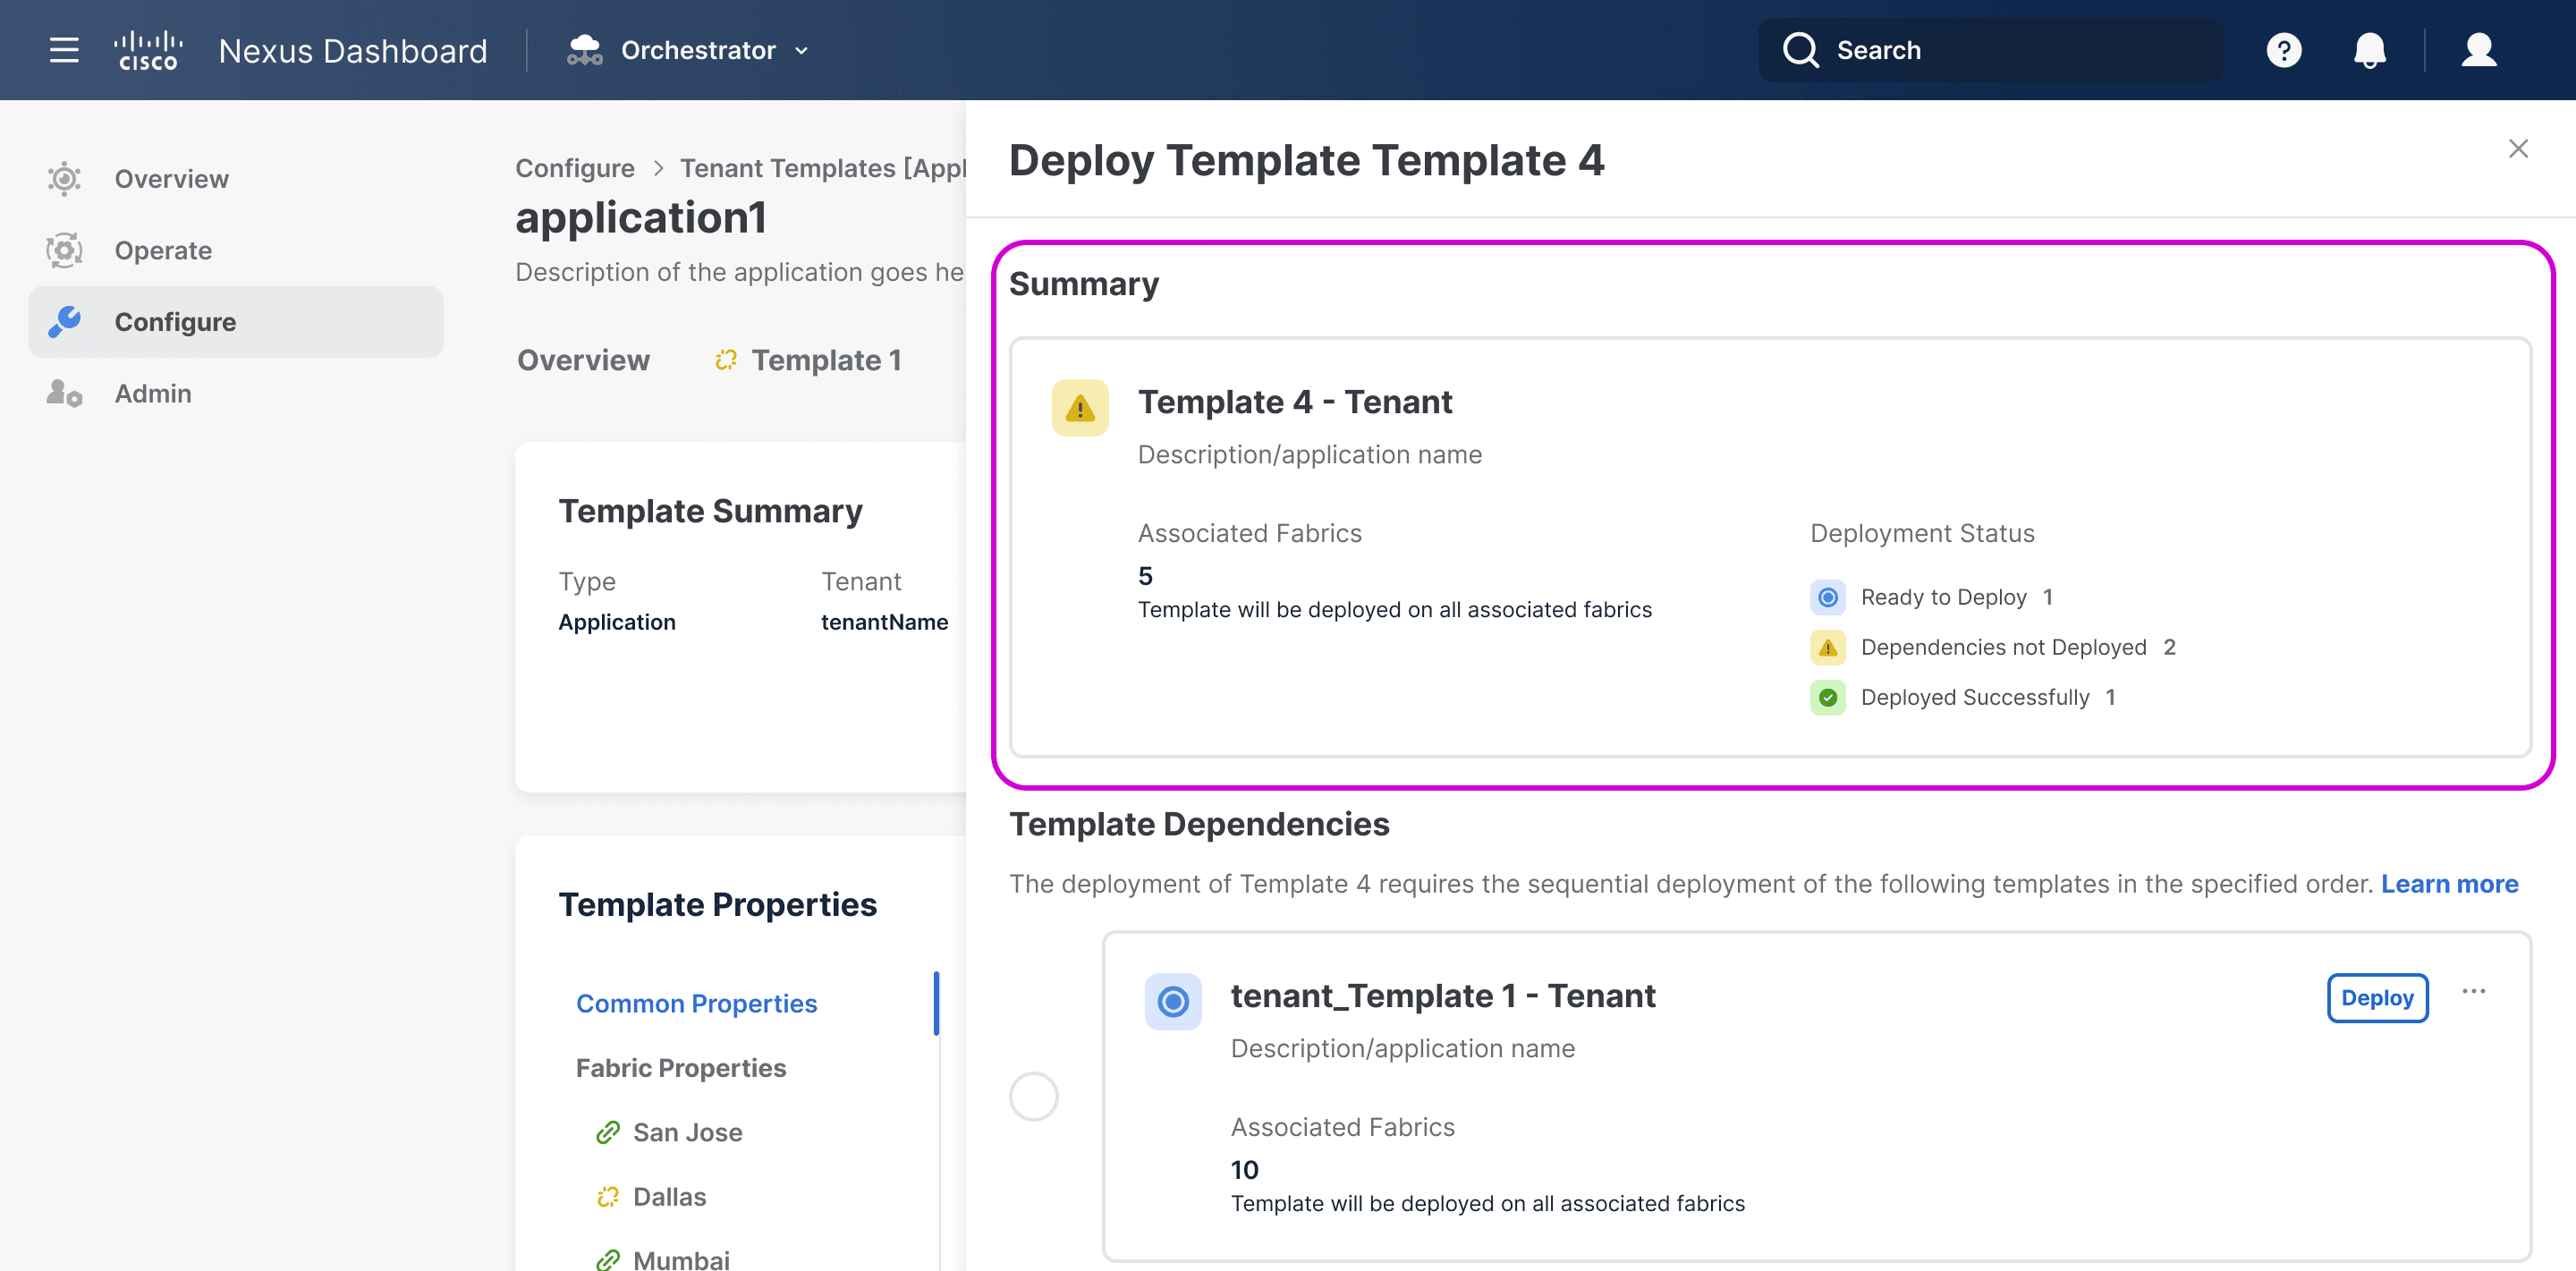Viewport: 2576px width, 1271px height.
Task: Click the Configure wrench icon
Action: (x=64, y=322)
